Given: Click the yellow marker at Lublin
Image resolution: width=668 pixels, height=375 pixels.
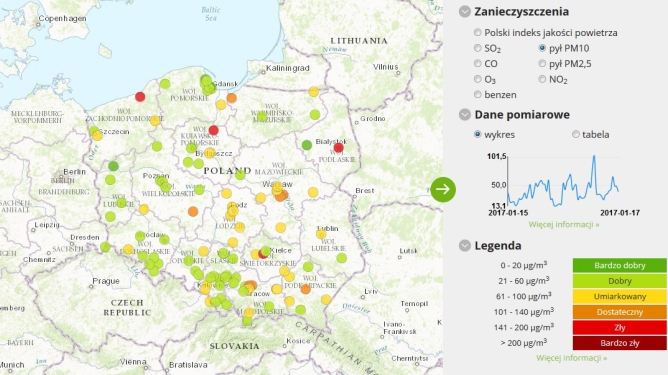Looking at the screenshot, I should [x=321, y=234].
